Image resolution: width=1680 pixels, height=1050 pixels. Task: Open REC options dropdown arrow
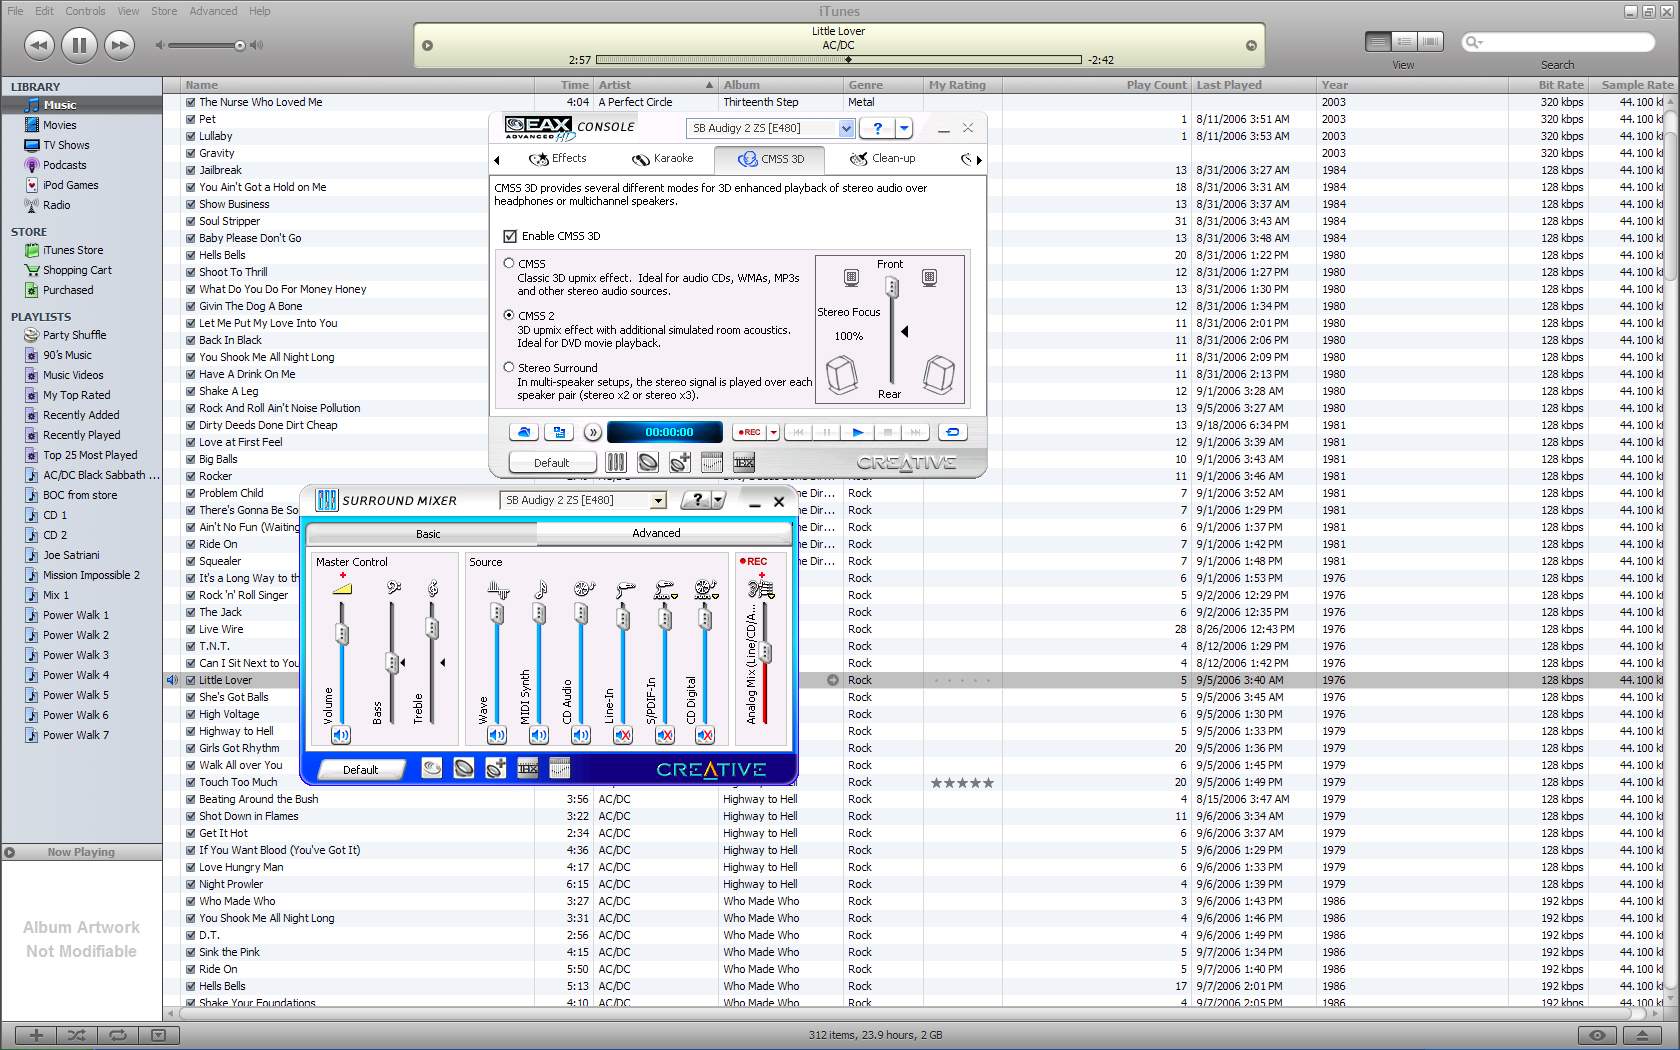[773, 432]
